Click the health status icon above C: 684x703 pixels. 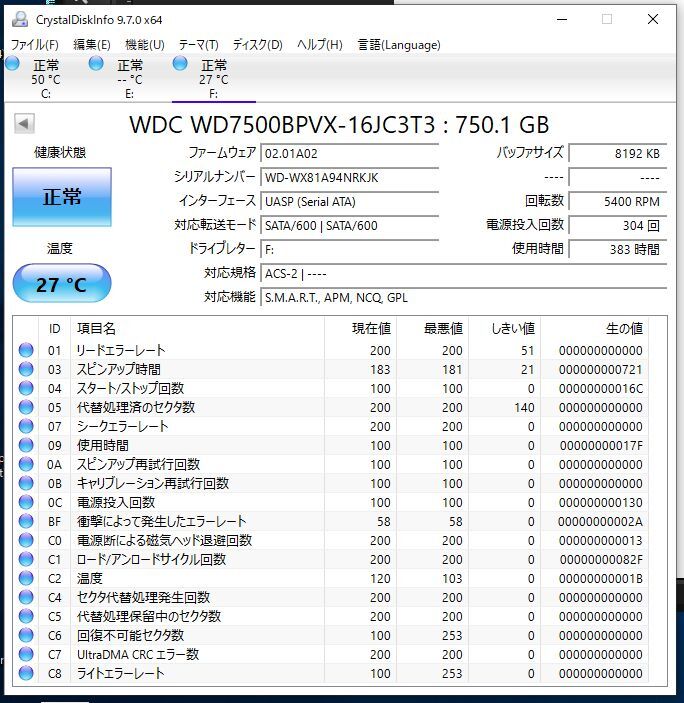point(12,64)
